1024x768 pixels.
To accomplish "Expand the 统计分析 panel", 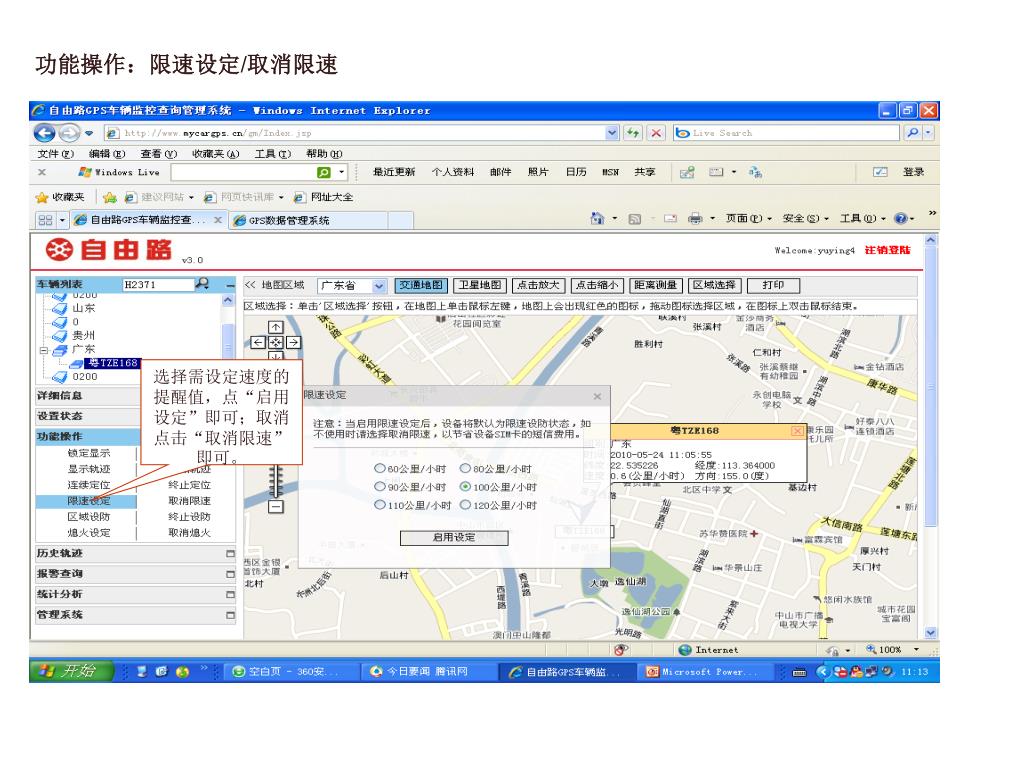I will click(x=230, y=594).
